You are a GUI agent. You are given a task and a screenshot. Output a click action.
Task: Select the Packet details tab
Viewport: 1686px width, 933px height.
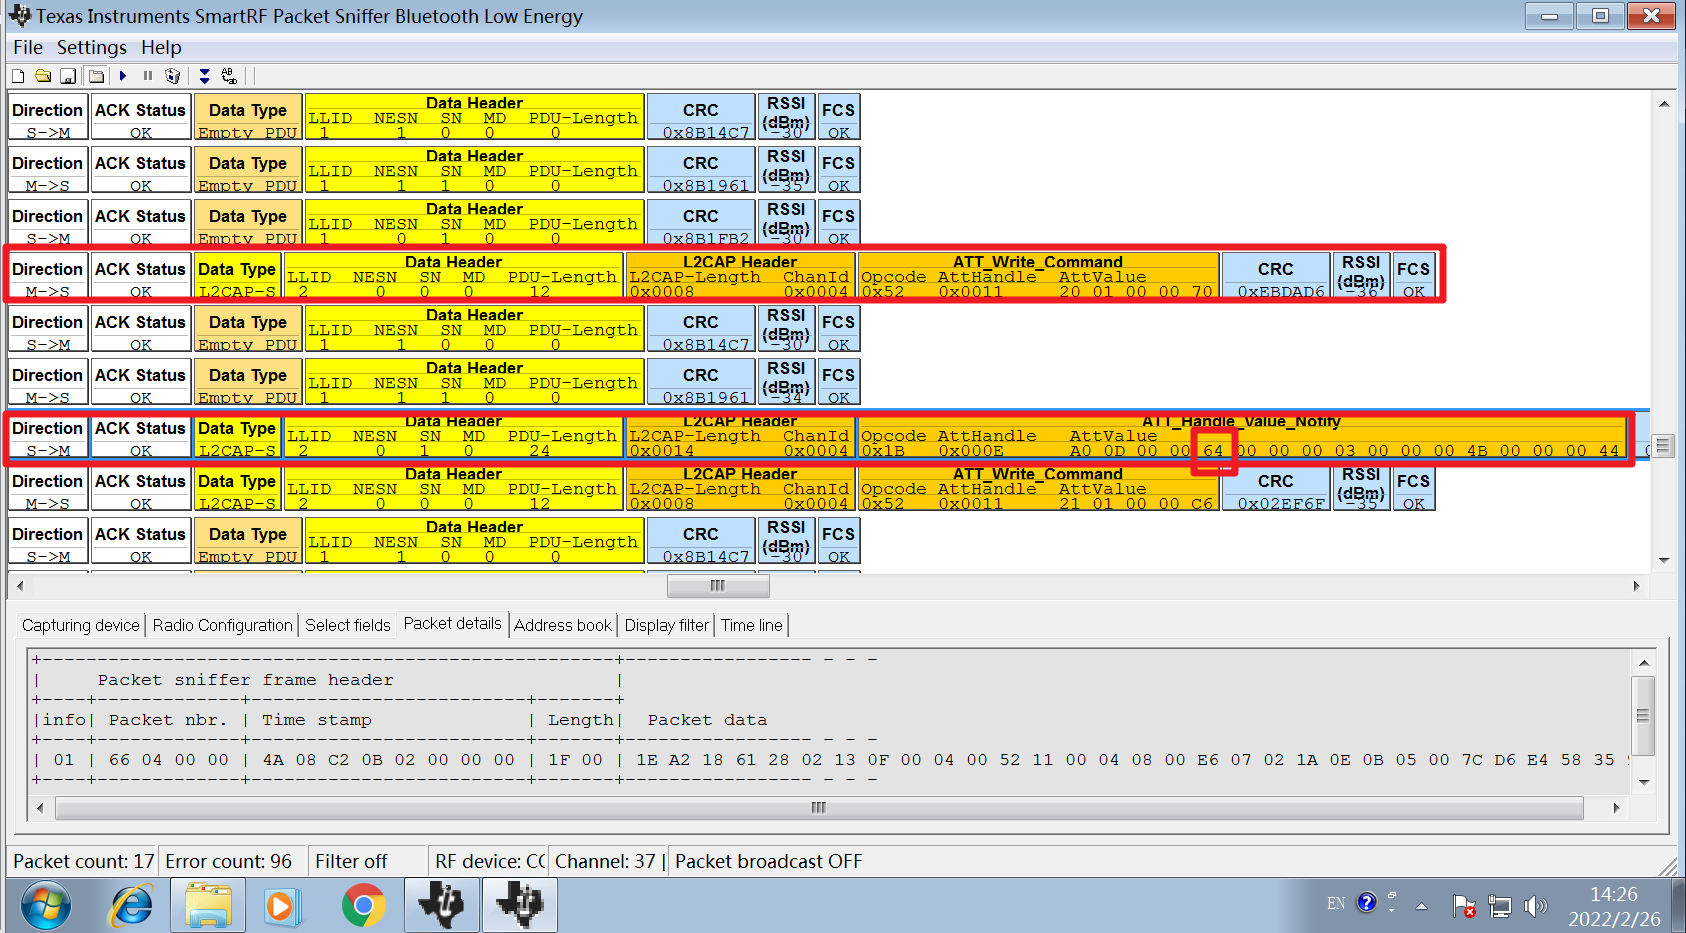(x=452, y=624)
